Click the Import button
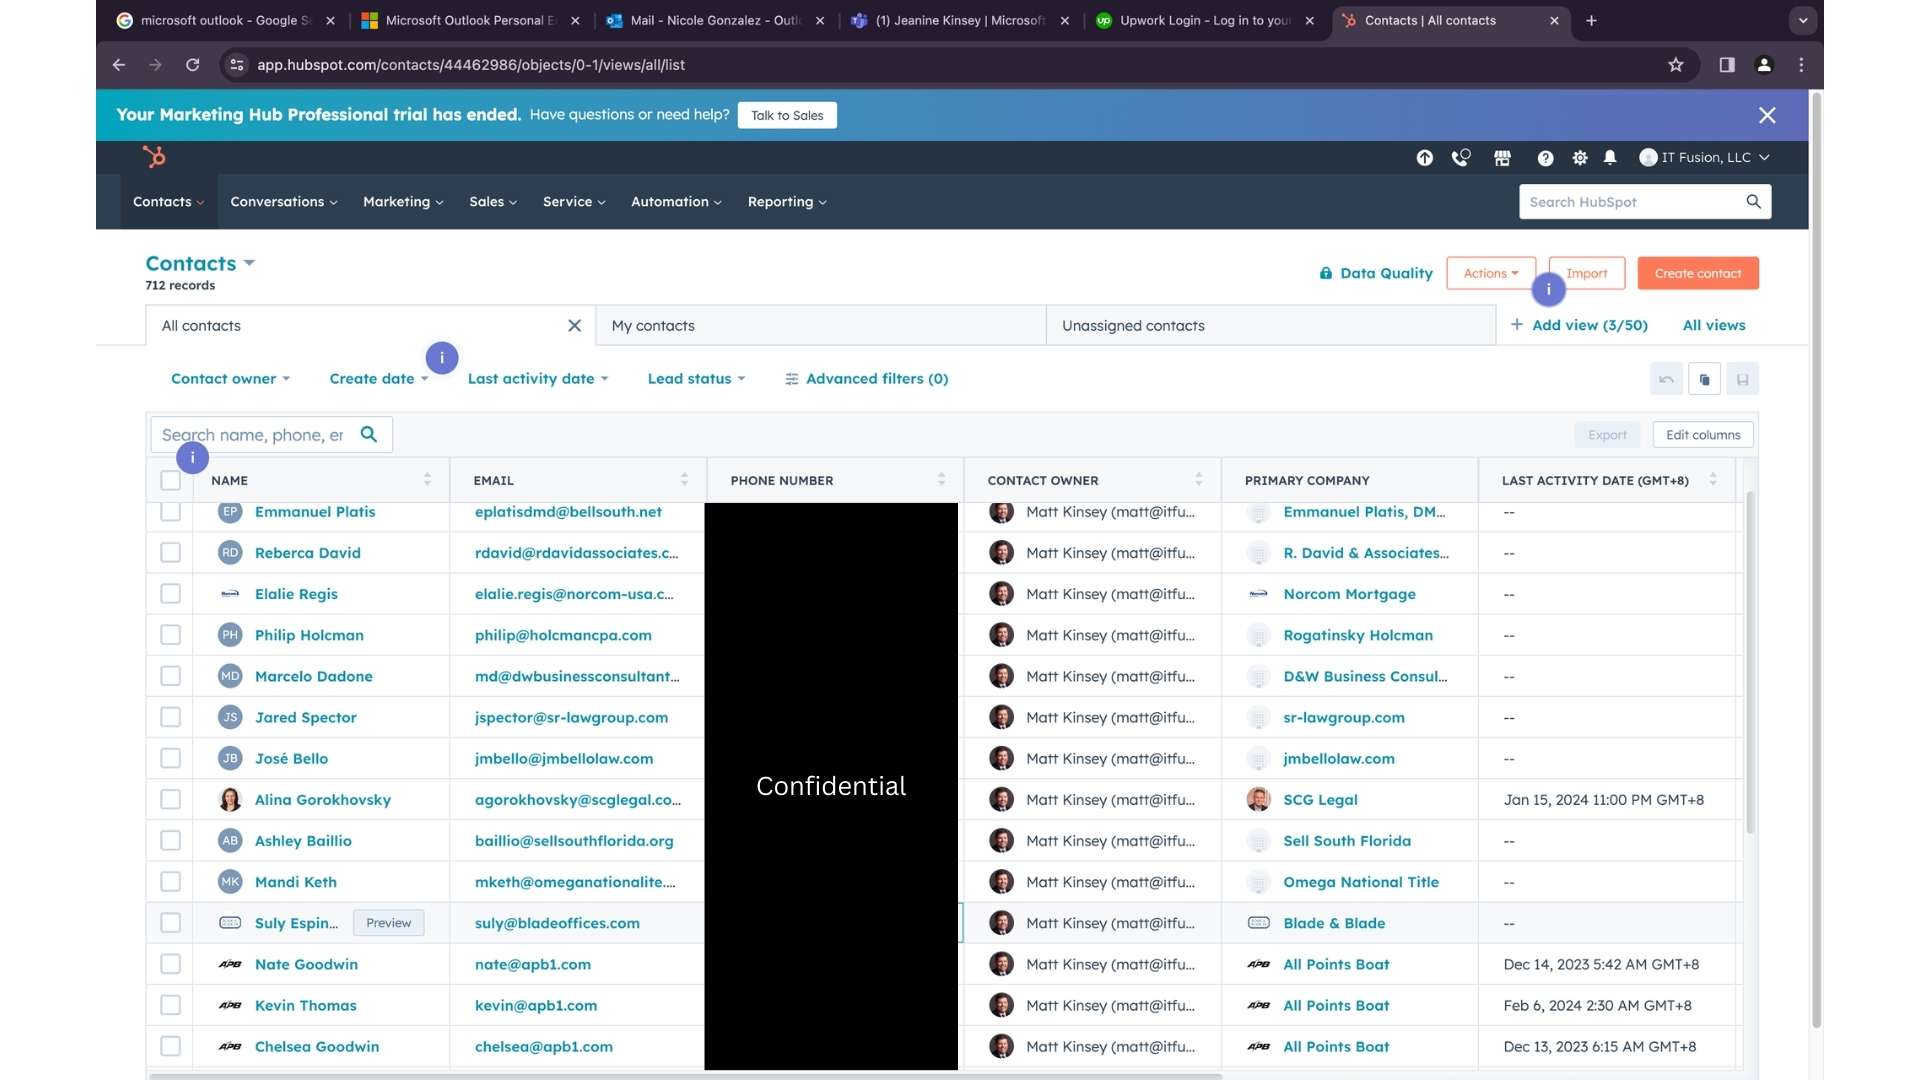 click(x=1587, y=273)
